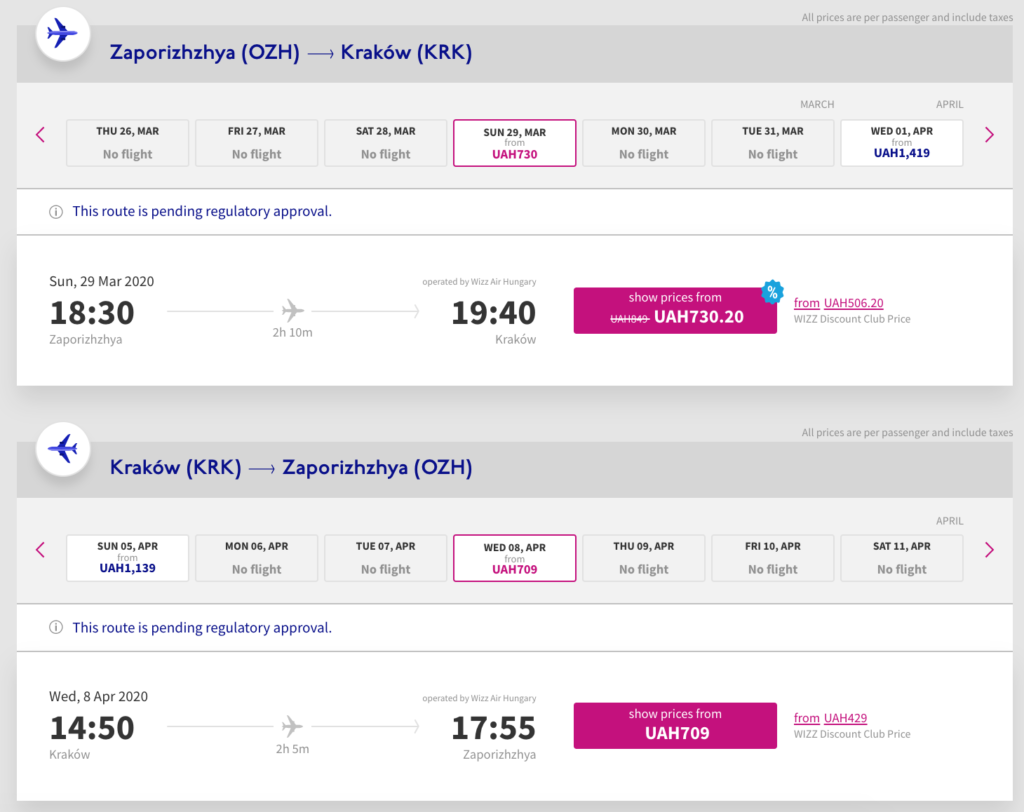Select Wed 01 Apr UAH1,419 date tab
The image size is (1024, 812).
click(901, 143)
